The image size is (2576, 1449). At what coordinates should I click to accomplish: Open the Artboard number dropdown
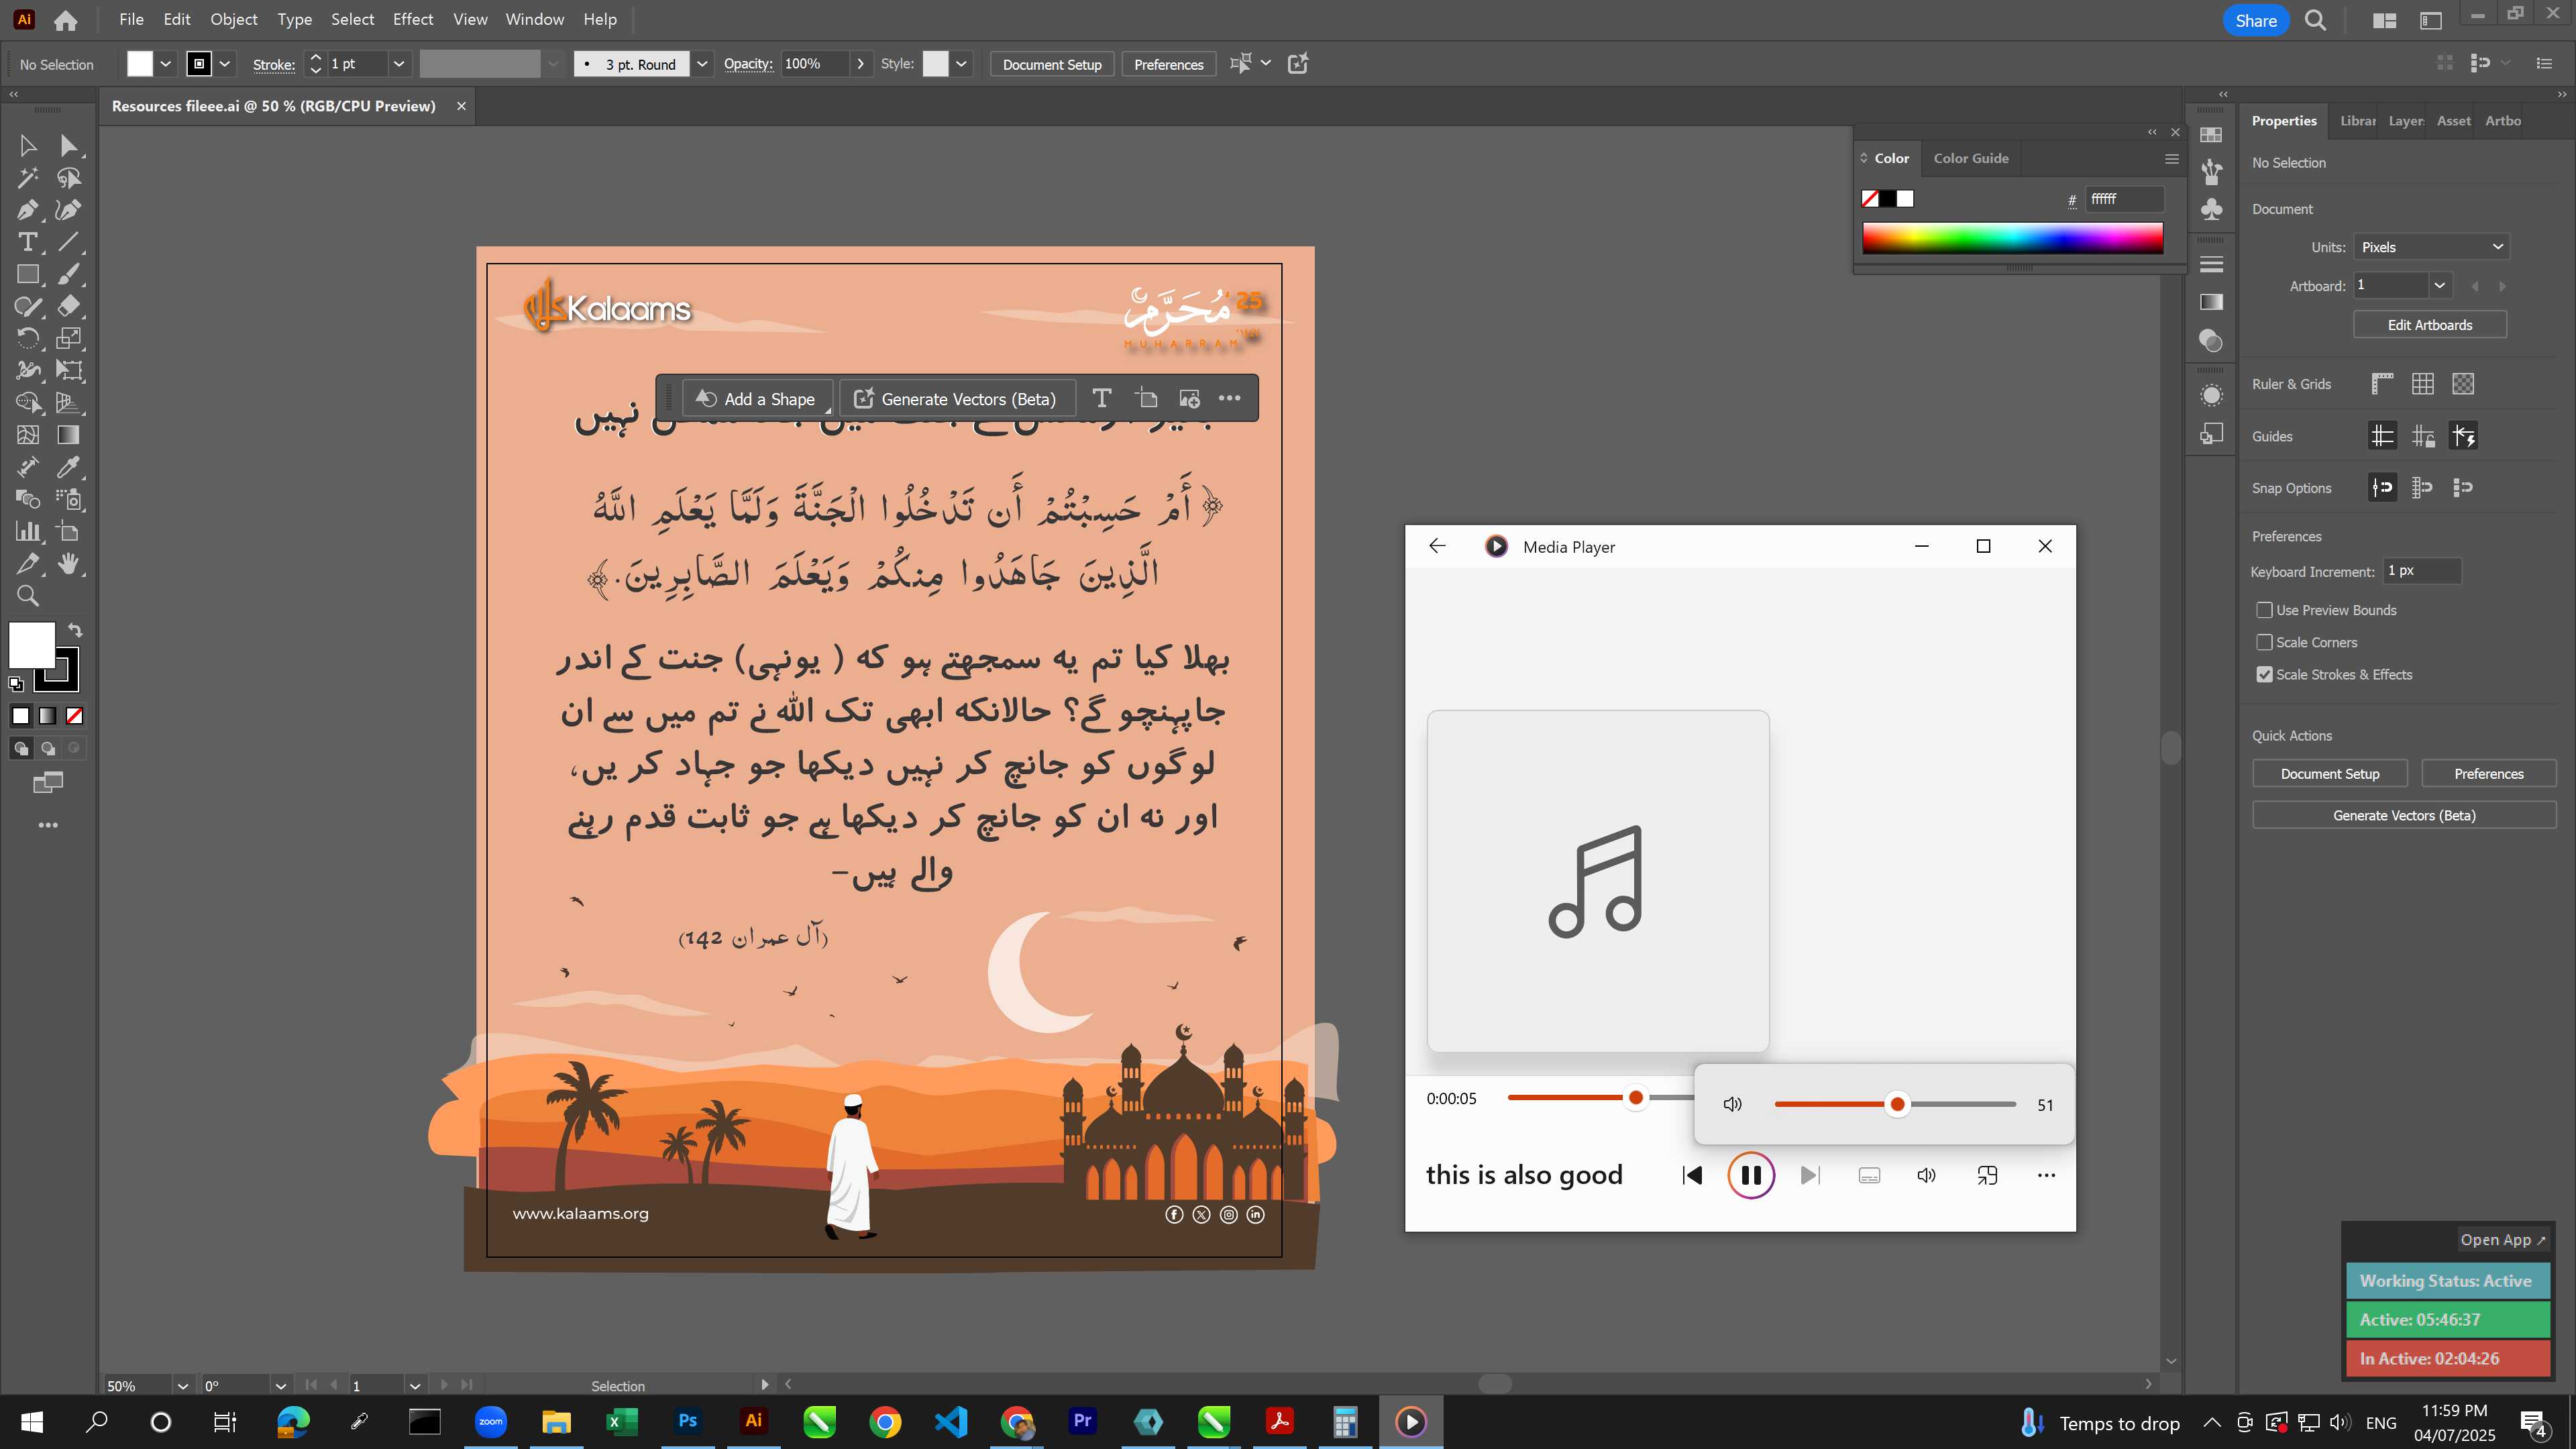pyautogui.click(x=2440, y=286)
